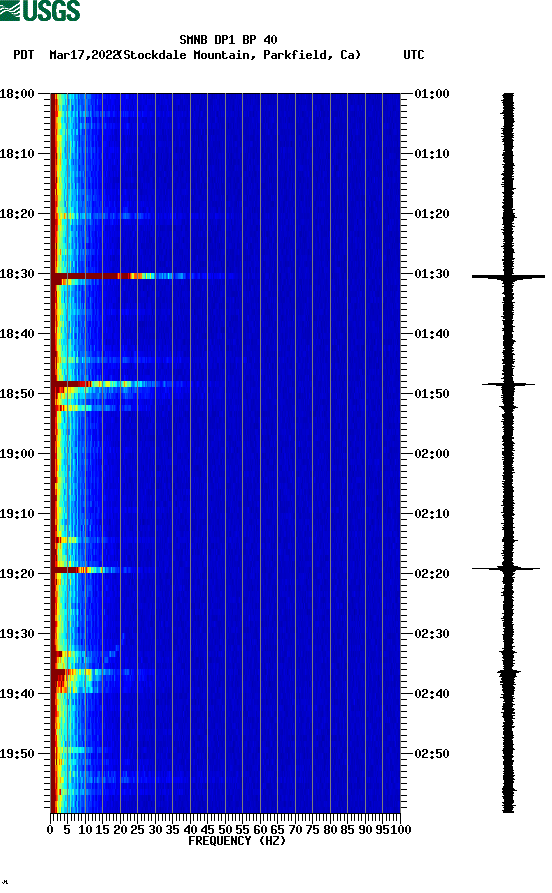Click the UTC timezone label
Viewport: 552px width, 893px height.
pos(414,55)
